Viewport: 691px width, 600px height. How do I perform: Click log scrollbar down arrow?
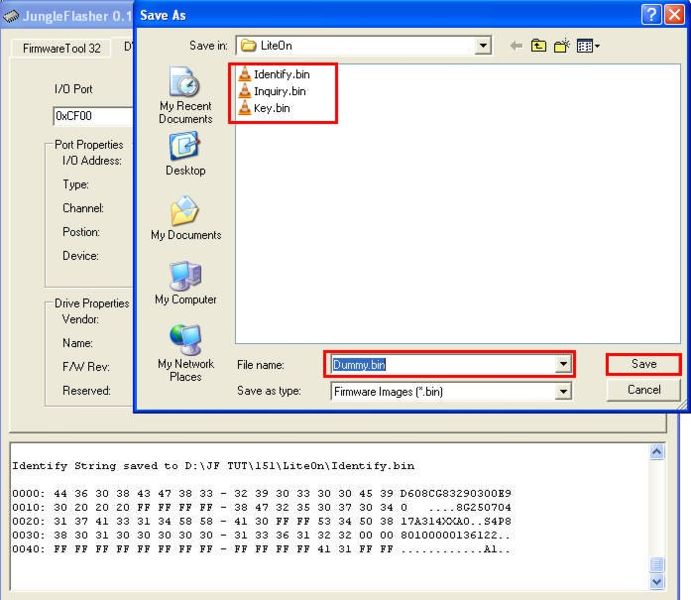click(x=657, y=582)
